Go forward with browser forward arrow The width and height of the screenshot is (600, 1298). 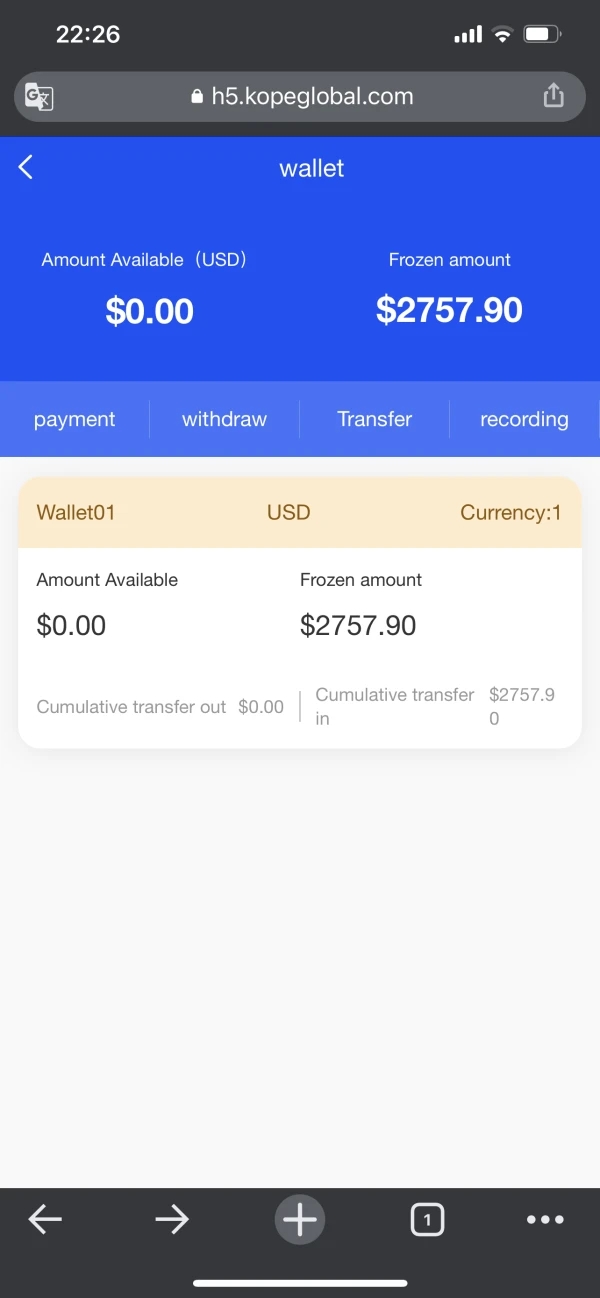(x=172, y=1219)
